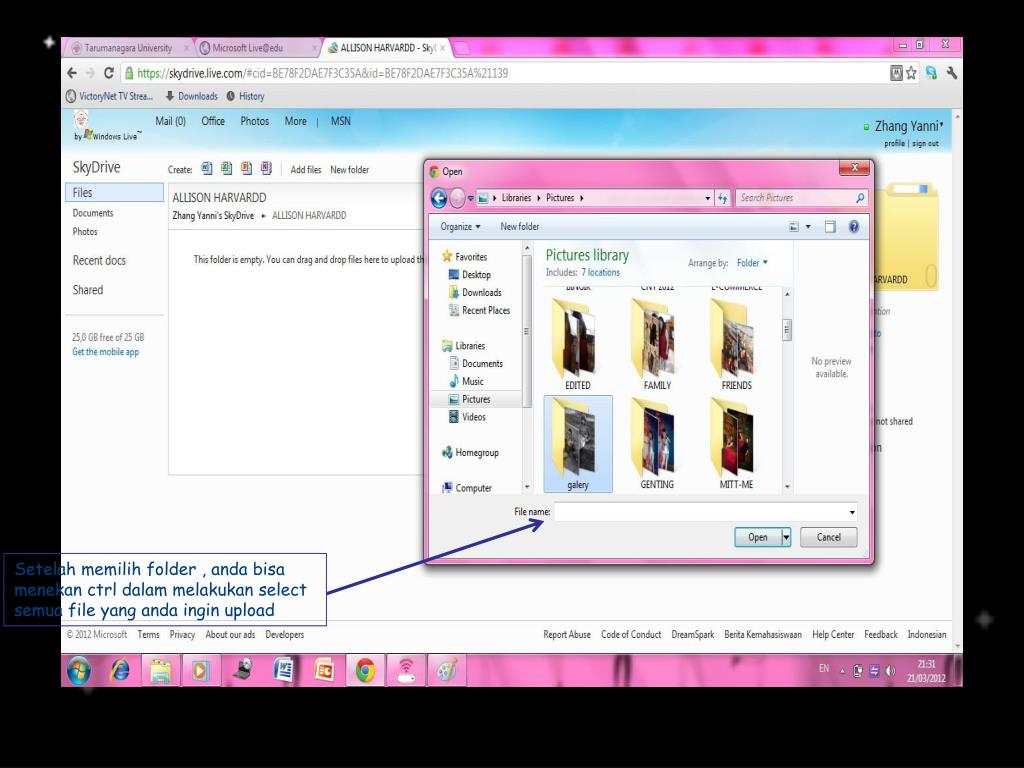1024x768 pixels.
Task: Click the Search Pictures search box
Action: coord(795,198)
